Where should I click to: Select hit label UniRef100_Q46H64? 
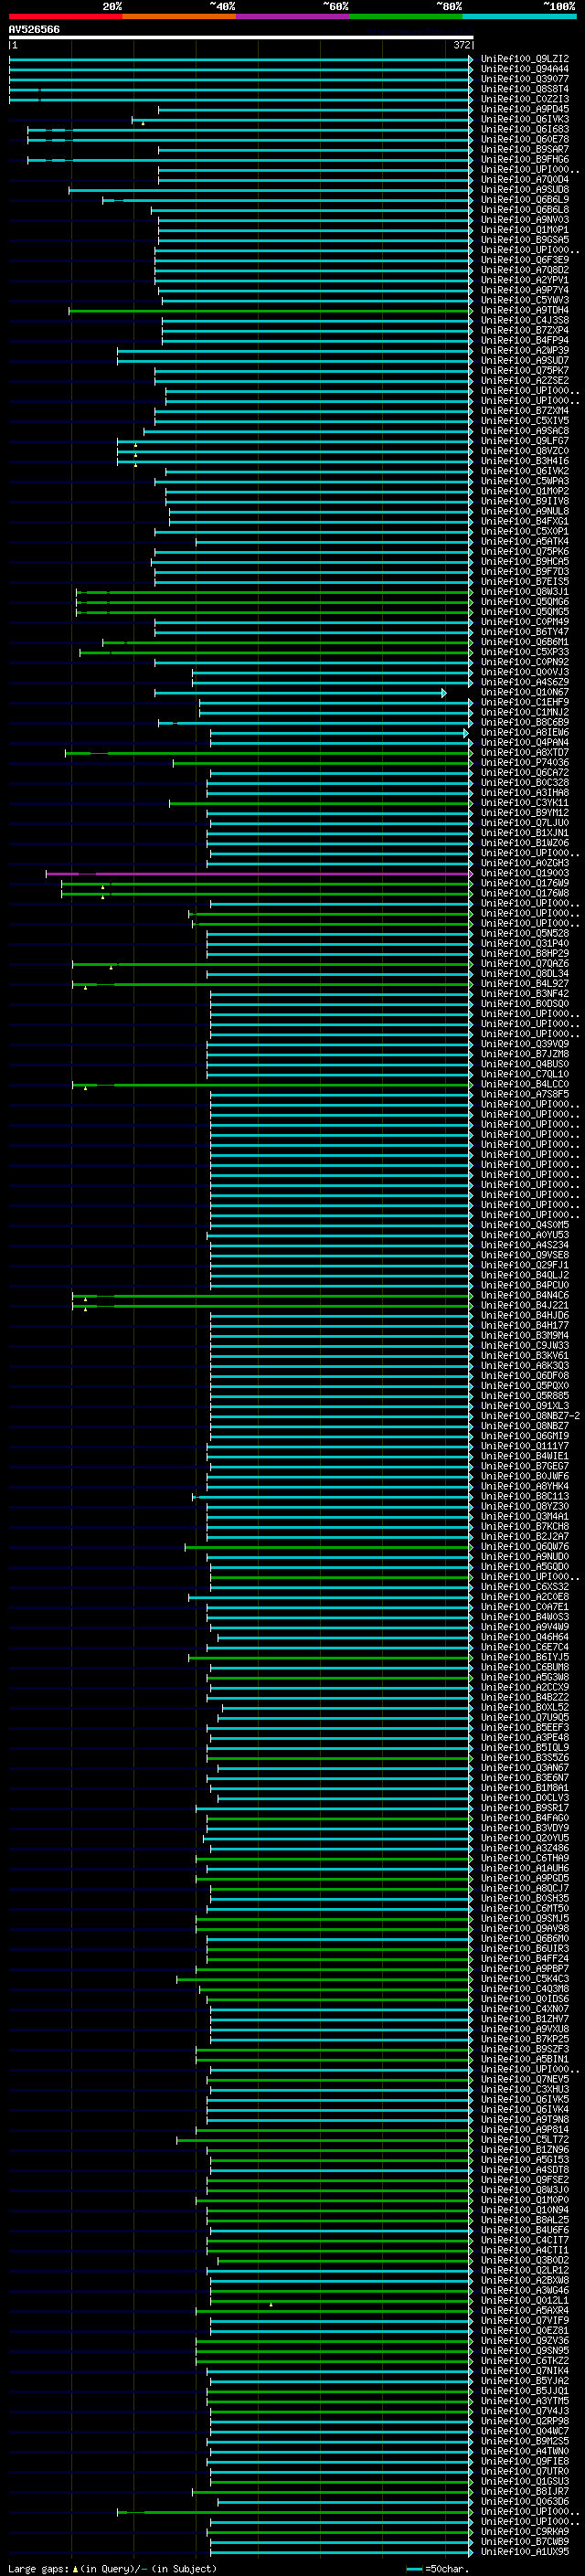click(524, 1637)
